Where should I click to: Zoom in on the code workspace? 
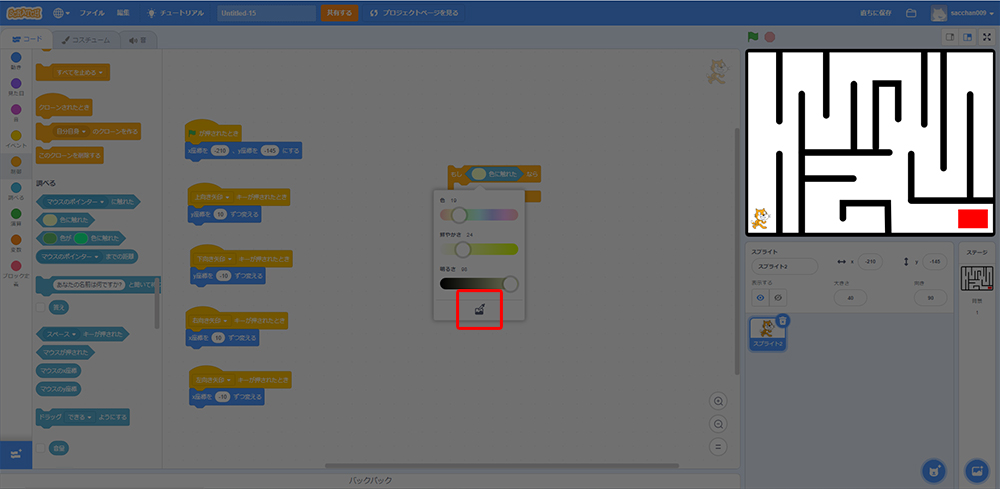click(718, 400)
